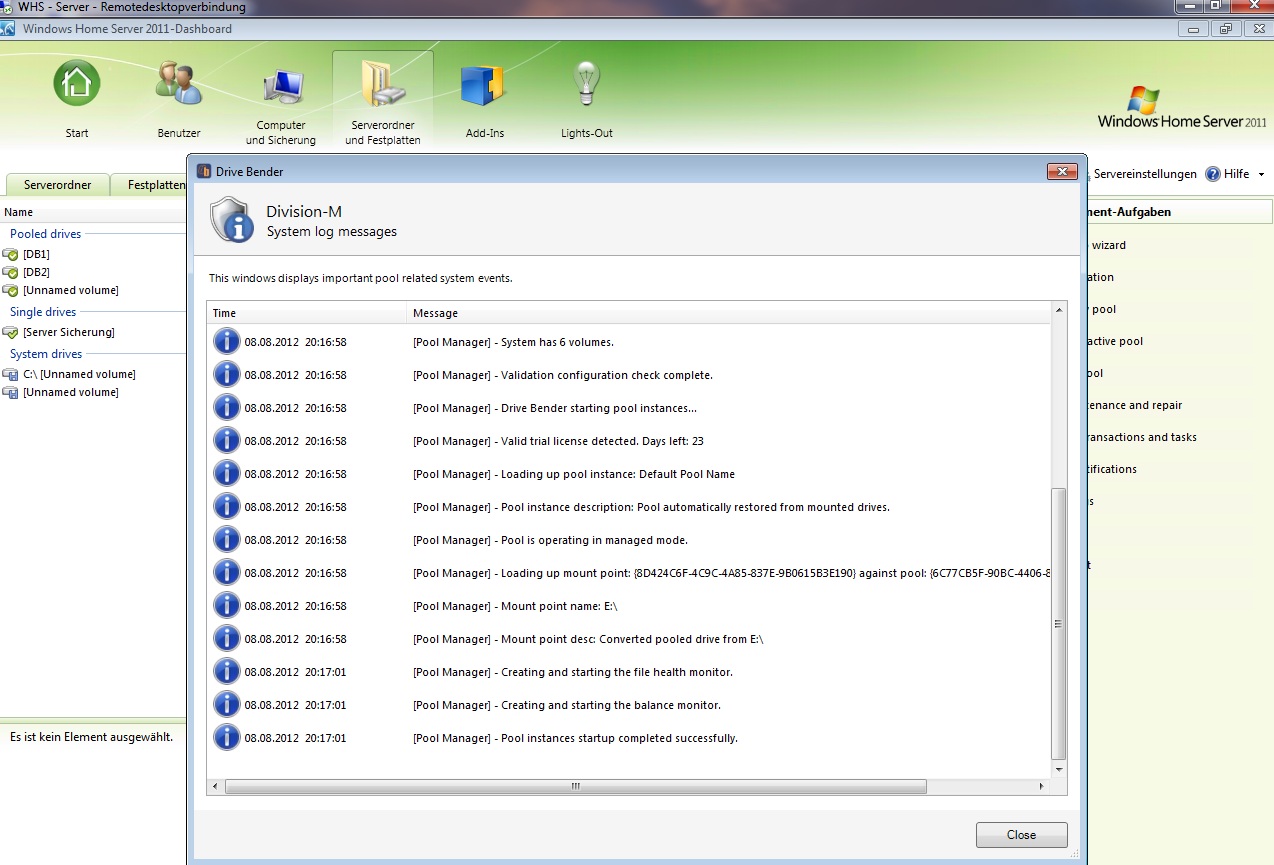
Task: Select log message 'Mount point name: E:\'
Action: [515, 606]
